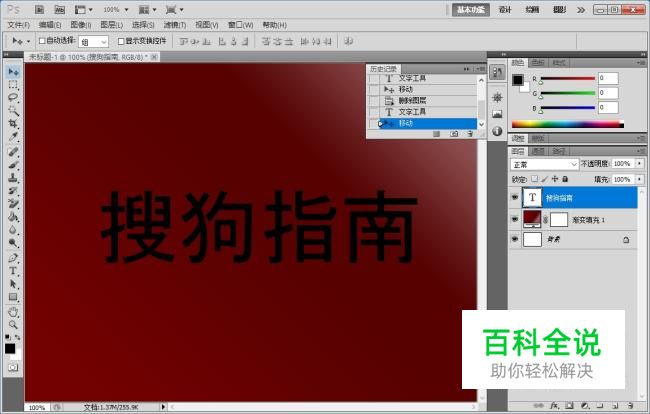
Task: Select the Zoom magnifier tool
Action: (x=13, y=324)
